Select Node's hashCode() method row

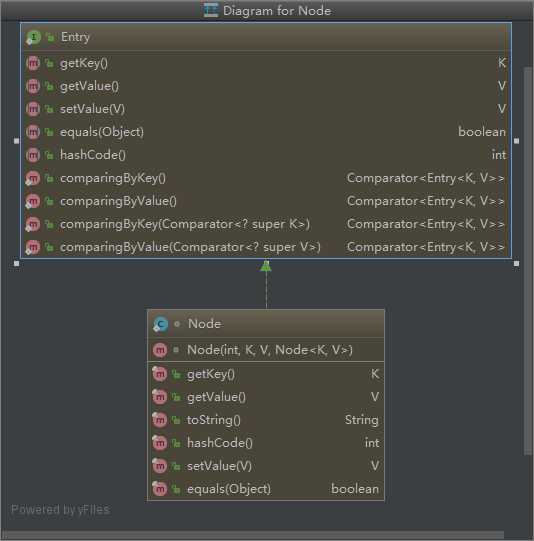coord(266,443)
